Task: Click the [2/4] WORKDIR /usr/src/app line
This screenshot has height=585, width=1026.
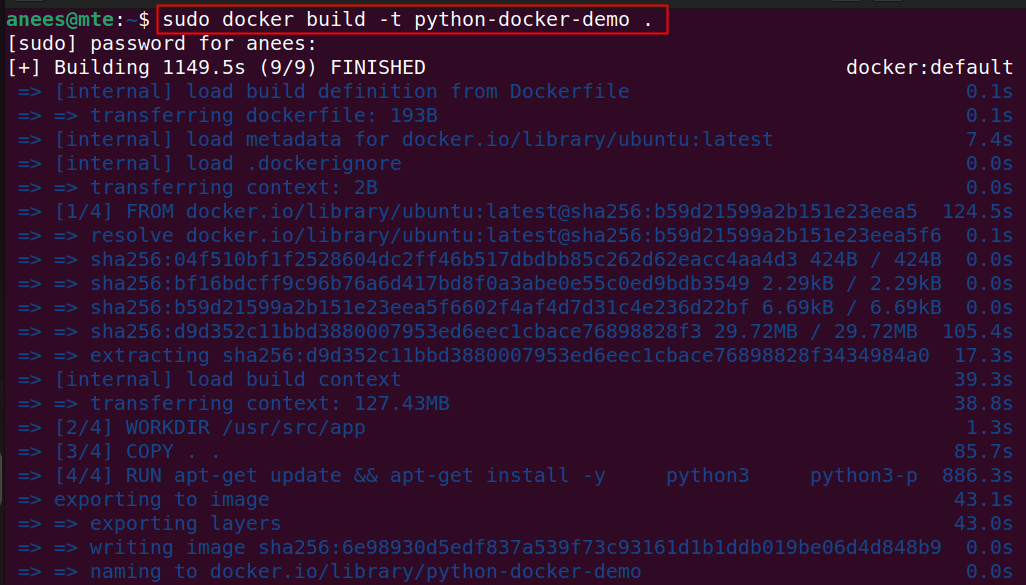Action: (x=209, y=428)
